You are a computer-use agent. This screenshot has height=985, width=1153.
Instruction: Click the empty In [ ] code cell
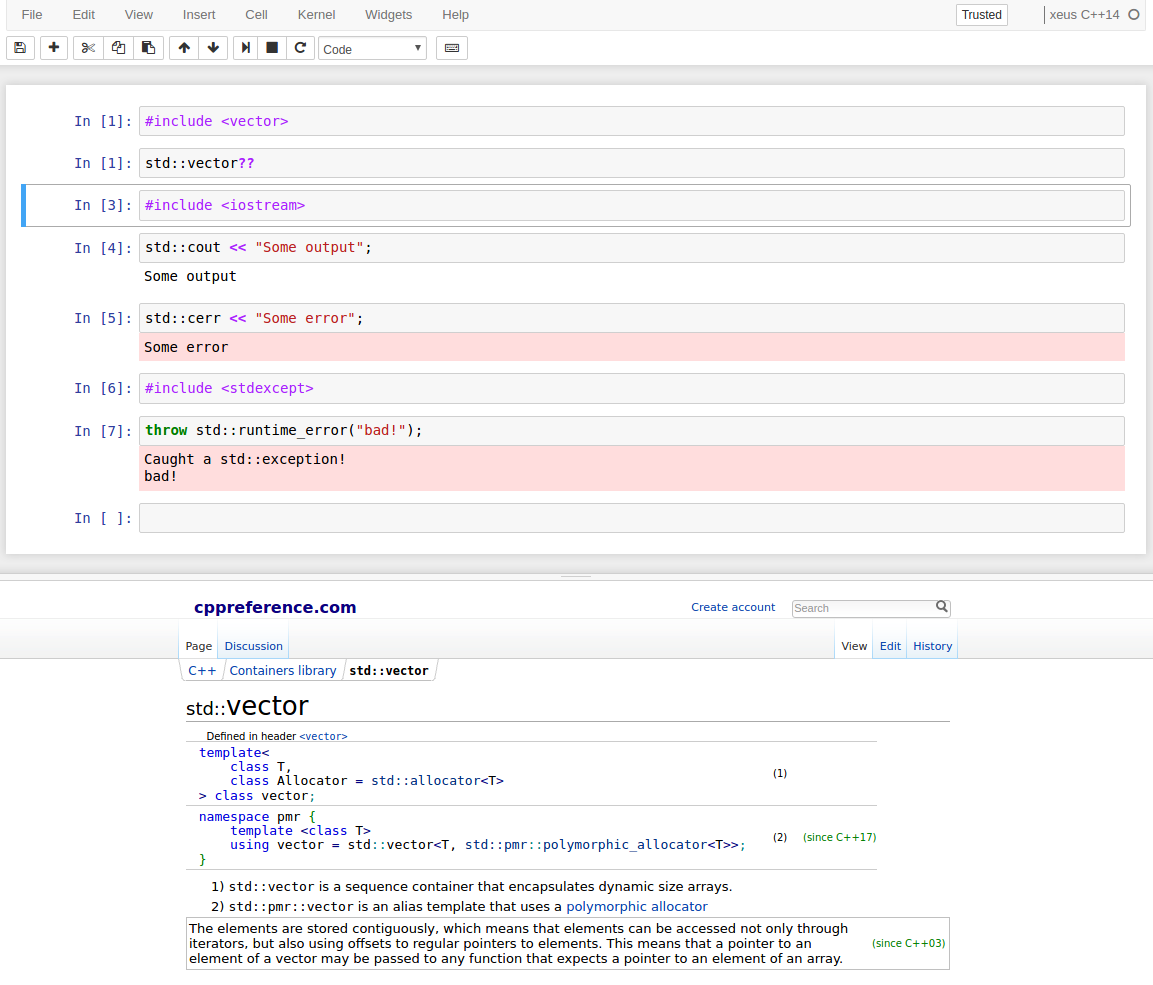(x=632, y=518)
